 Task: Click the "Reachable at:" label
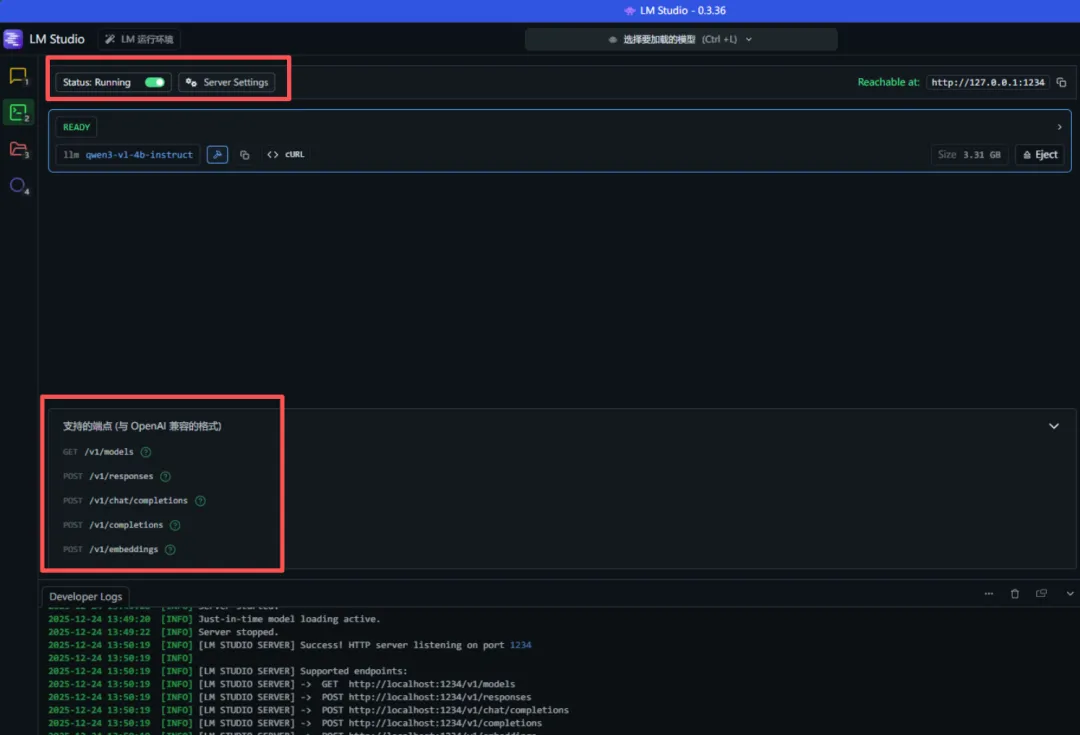pos(888,82)
